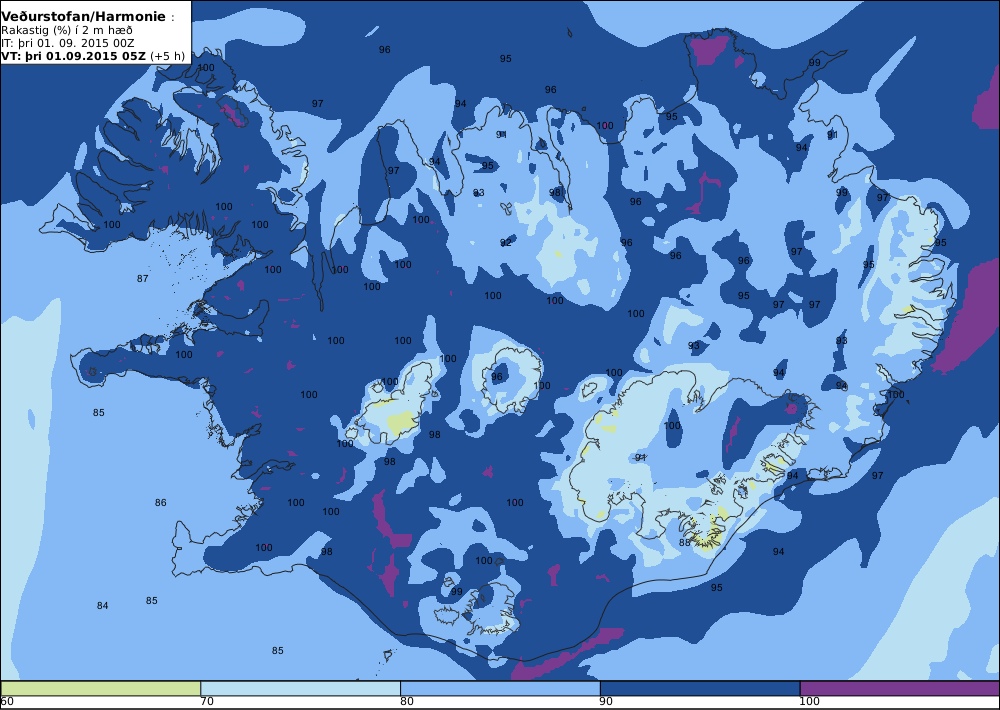Viewport: 1000px width, 710px height.
Task: Click the '87' humidity value on map
Action: point(143,278)
